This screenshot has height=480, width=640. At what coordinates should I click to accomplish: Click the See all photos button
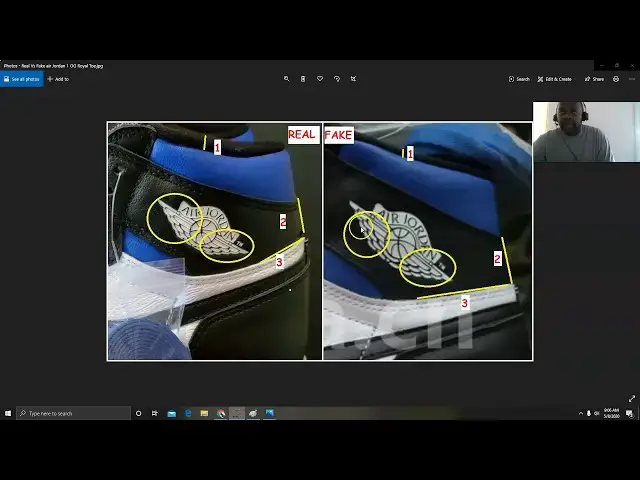22,79
